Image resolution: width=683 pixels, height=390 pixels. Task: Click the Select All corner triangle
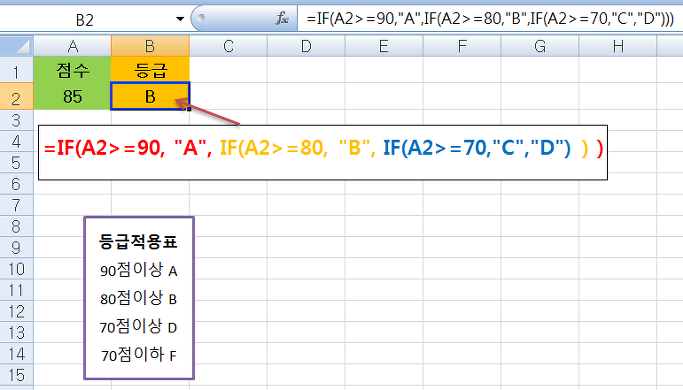click(x=17, y=46)
